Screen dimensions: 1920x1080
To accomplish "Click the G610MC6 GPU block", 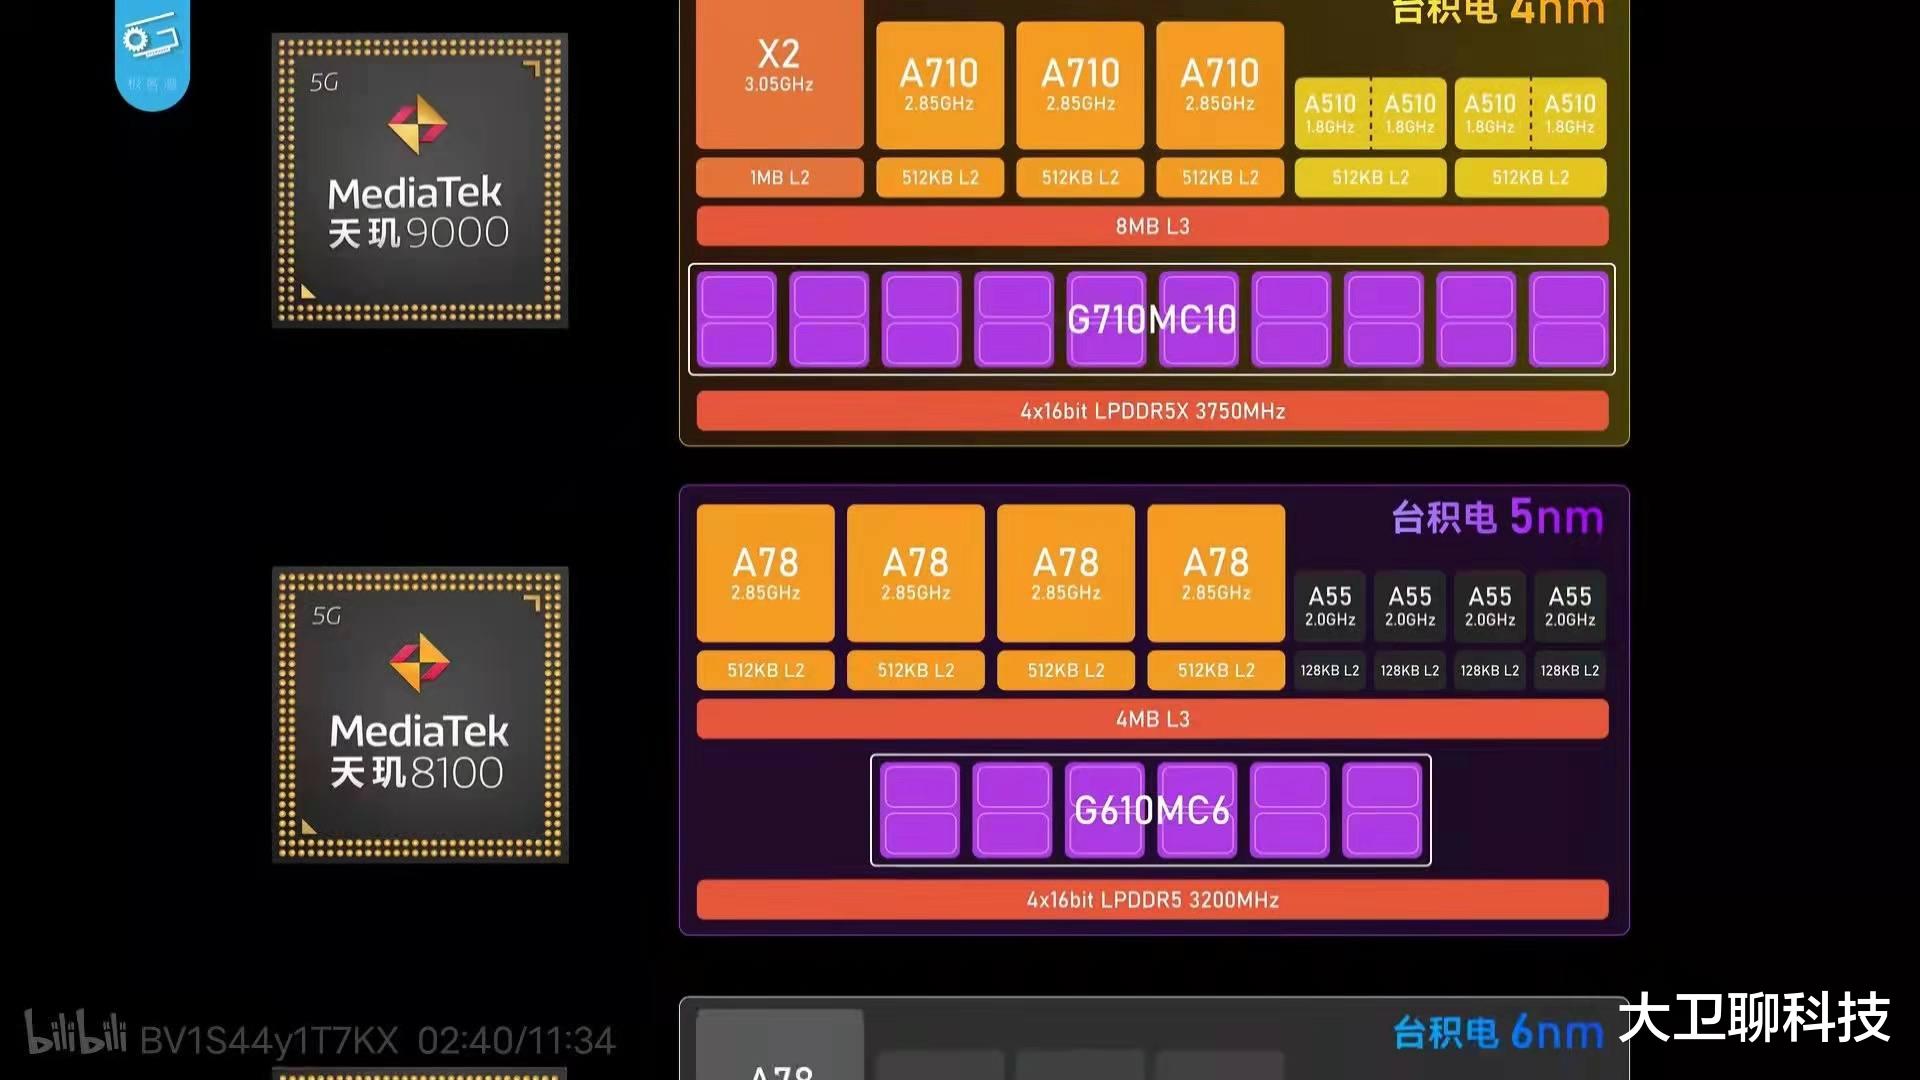I will point(1151,810).
